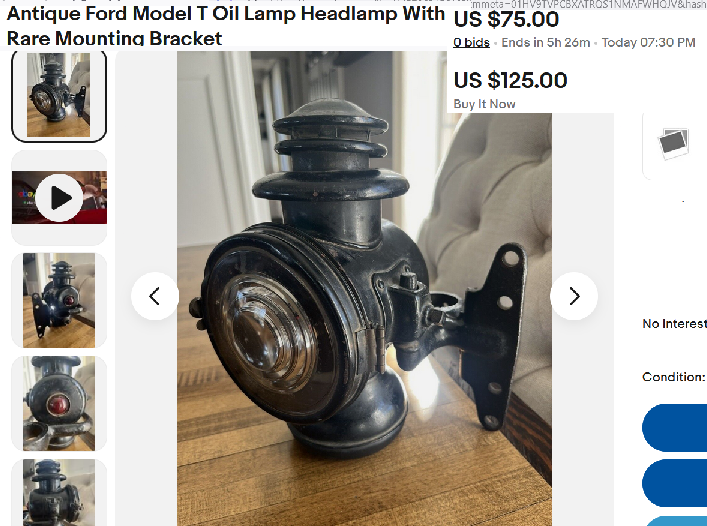The image size is (707, 526).
Task: Click the Condition label
Action: pyautogui.click(x=674, y=377)
